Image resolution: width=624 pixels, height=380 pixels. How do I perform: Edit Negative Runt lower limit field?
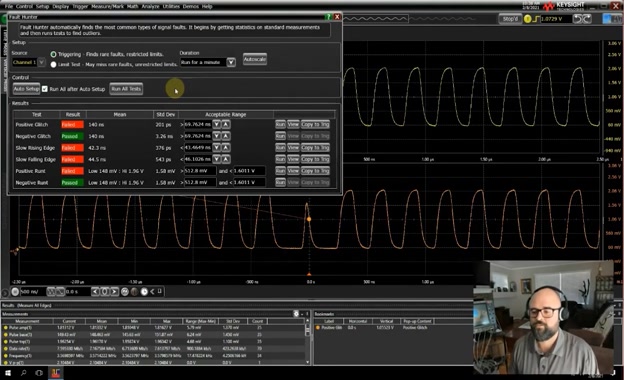click(200, 182)
